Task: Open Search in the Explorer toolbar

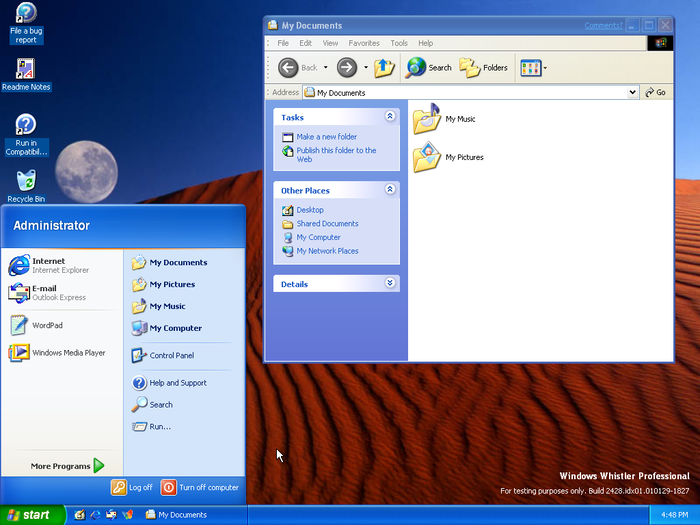Action: [x=429, y=68]
